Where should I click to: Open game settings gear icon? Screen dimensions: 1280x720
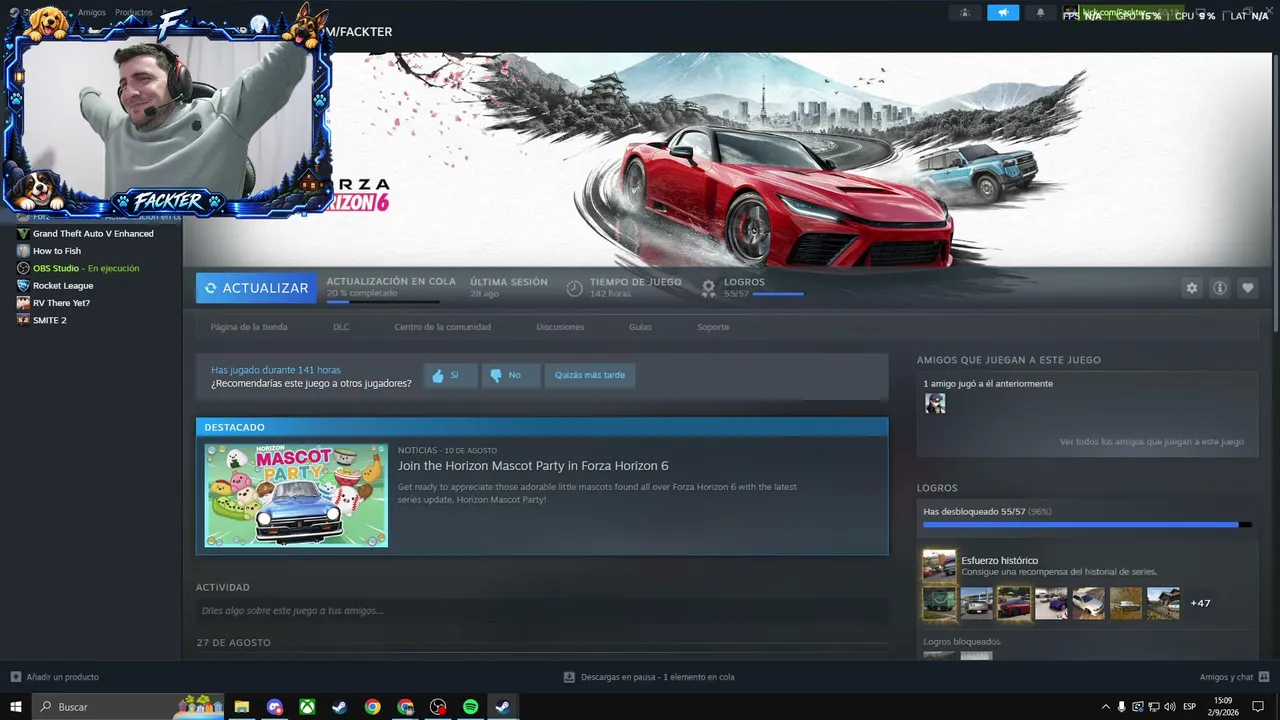[x=1192, y=288]
